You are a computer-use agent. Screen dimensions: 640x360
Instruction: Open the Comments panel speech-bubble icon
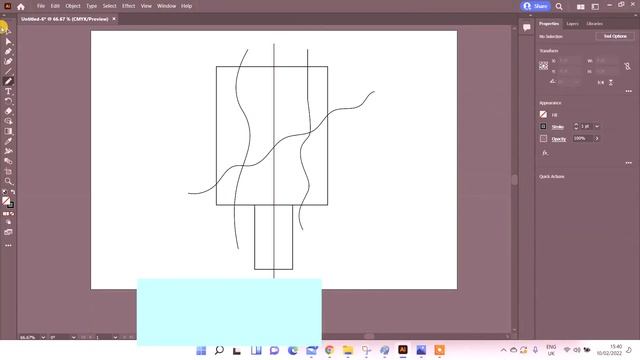(527, 27)
